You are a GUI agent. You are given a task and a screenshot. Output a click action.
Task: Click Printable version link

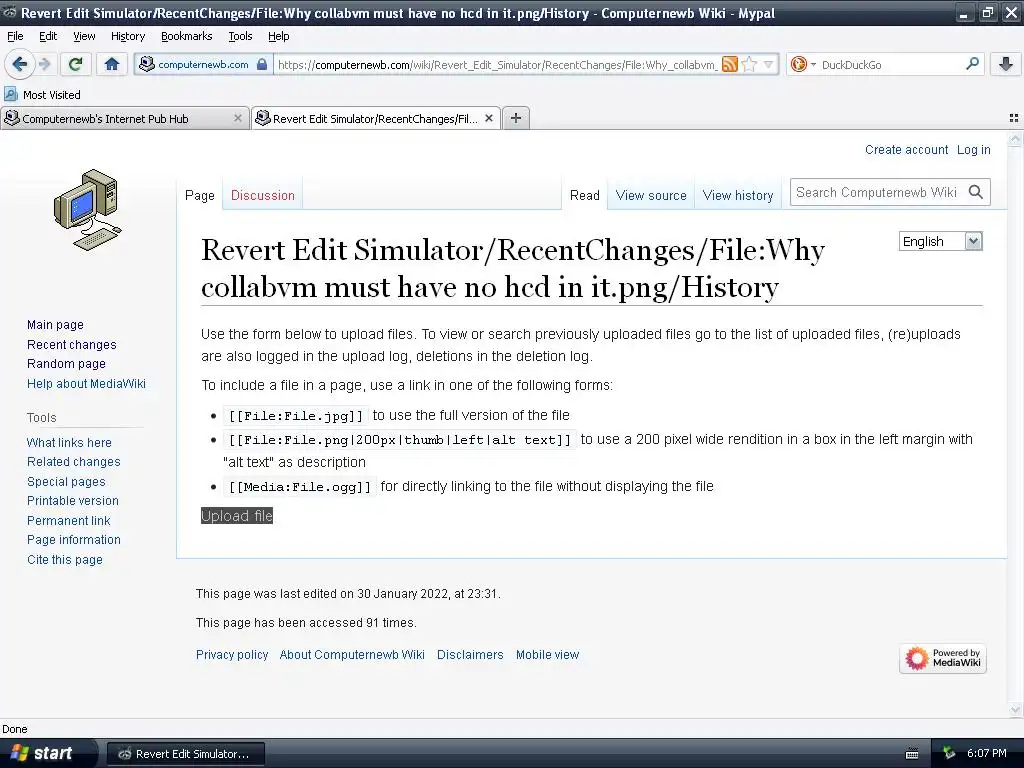pyautogui.click(x=72, y=501)
